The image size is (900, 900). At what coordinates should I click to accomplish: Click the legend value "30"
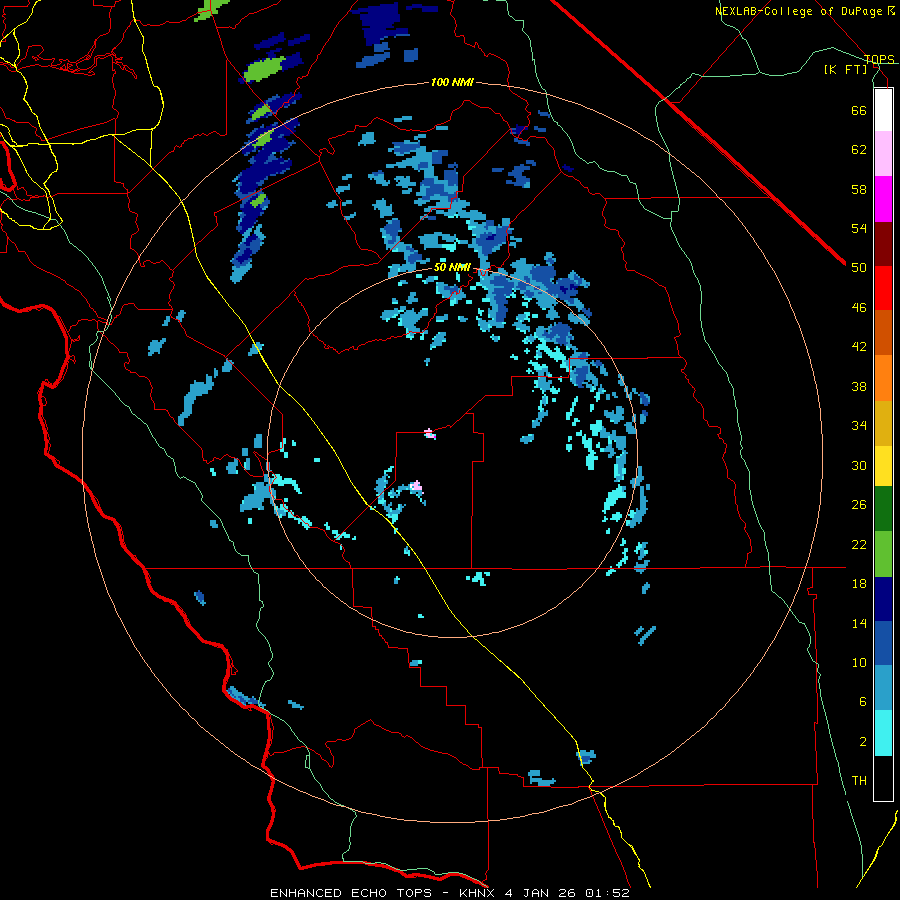click(859, 465)
